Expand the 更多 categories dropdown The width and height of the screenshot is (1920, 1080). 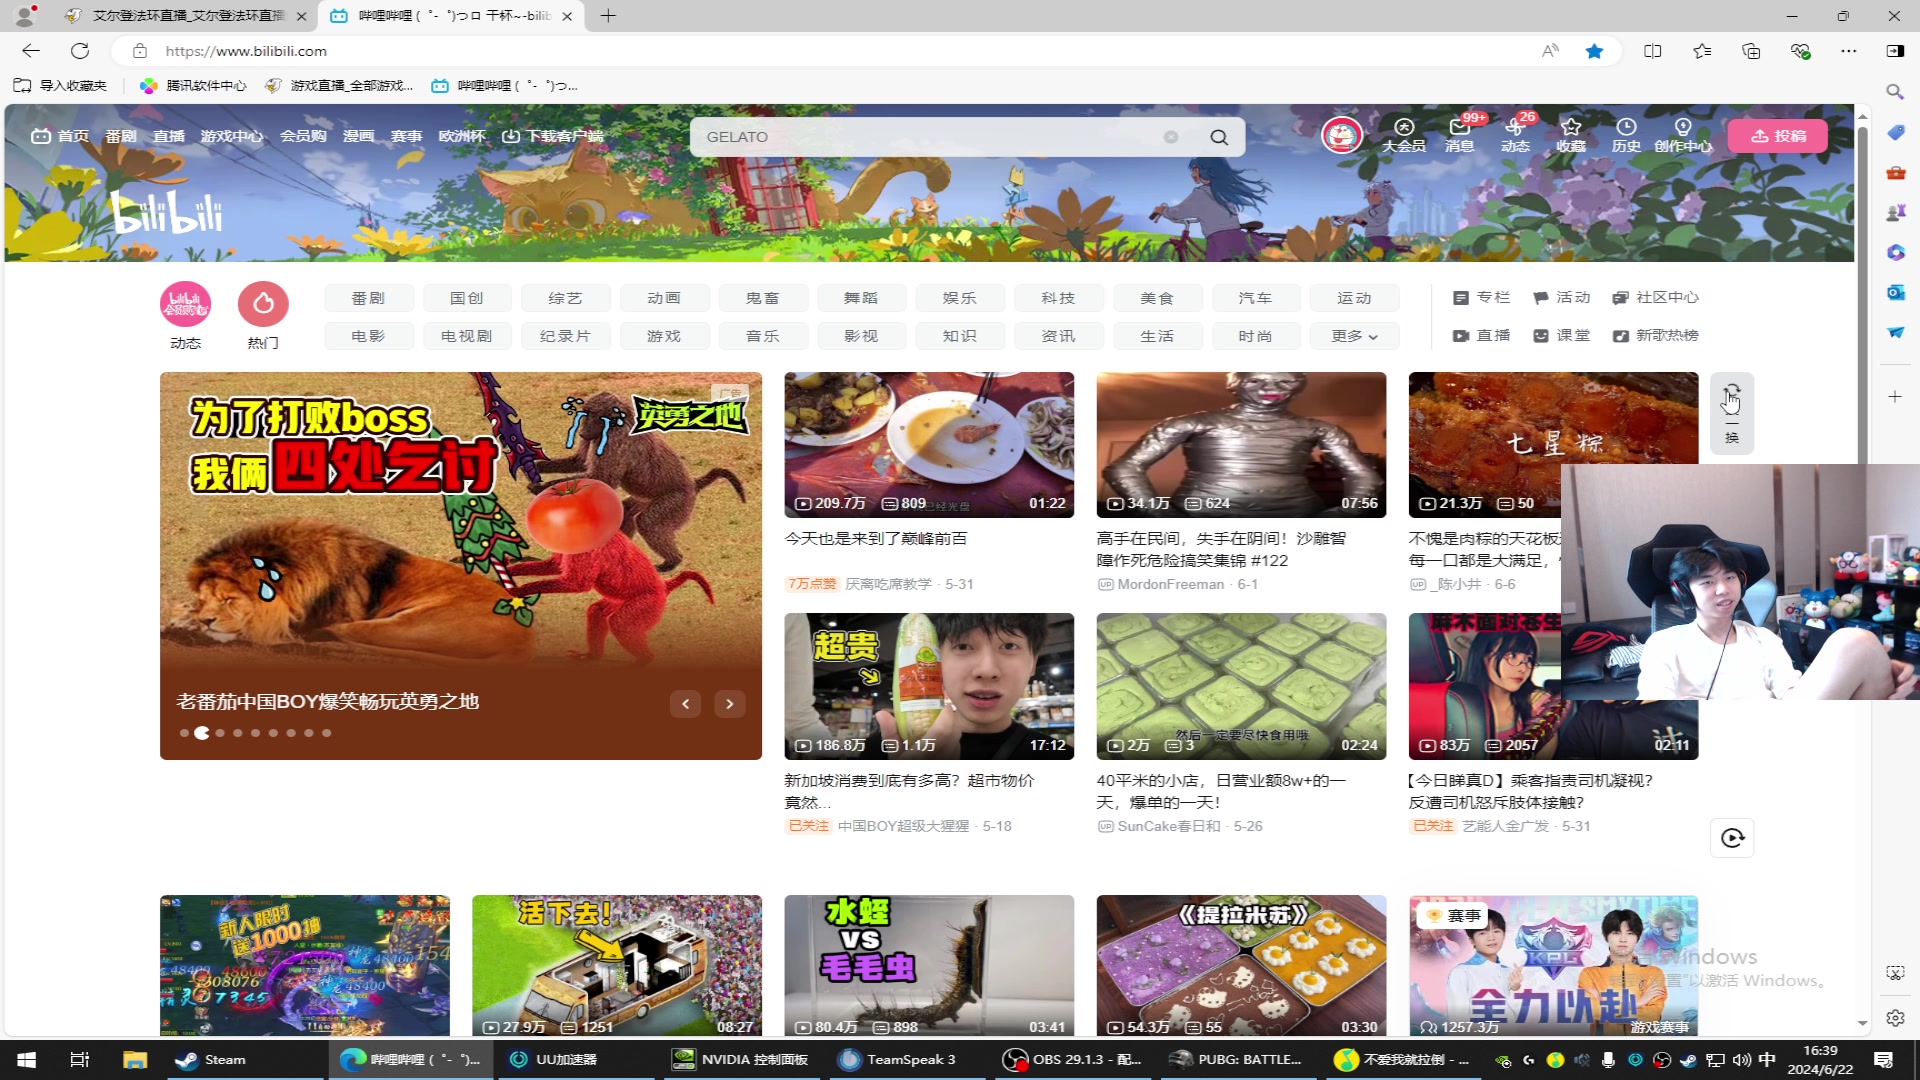[x=1354, y=336]
